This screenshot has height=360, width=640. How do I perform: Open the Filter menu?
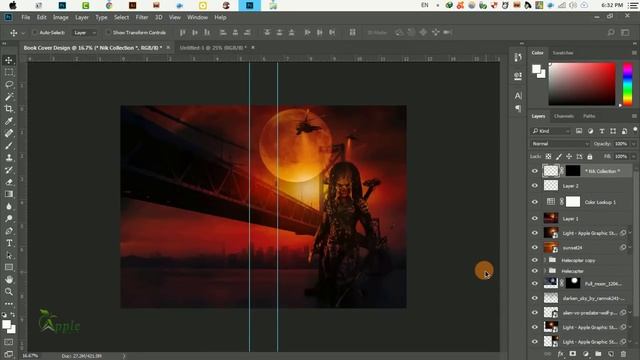142,17
